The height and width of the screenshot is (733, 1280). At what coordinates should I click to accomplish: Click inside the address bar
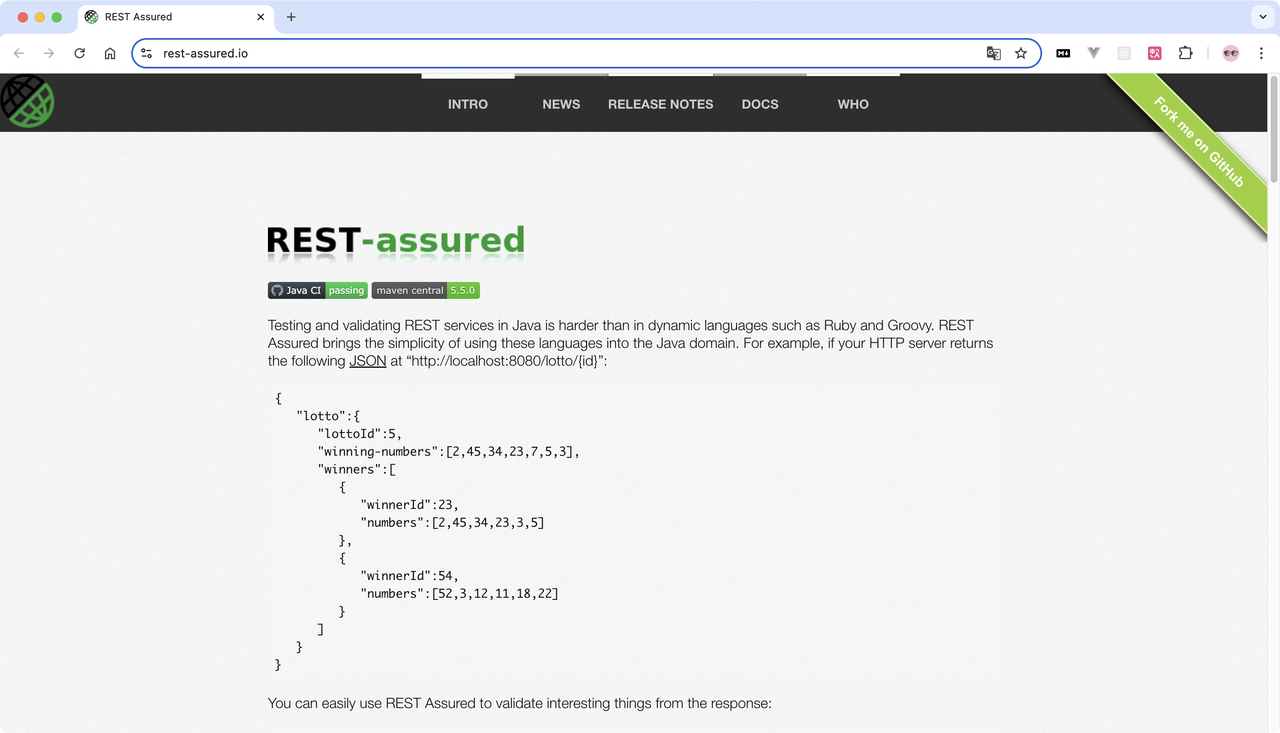coord(500,53)
